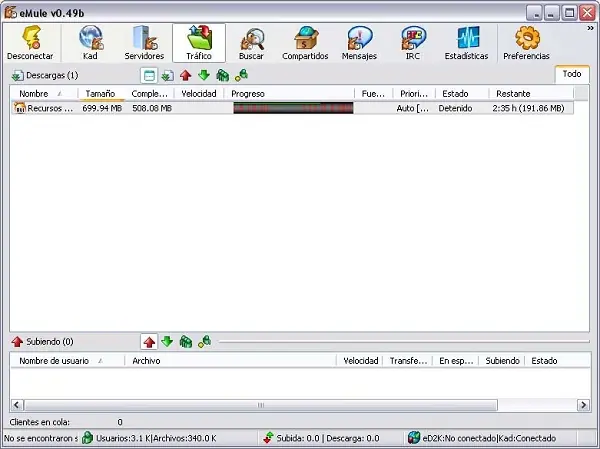Show on-queue clients icon in Subiendo toolbar
Image resolution: width=600 pixels, height=449 pixels.
(x=186, y=341)
